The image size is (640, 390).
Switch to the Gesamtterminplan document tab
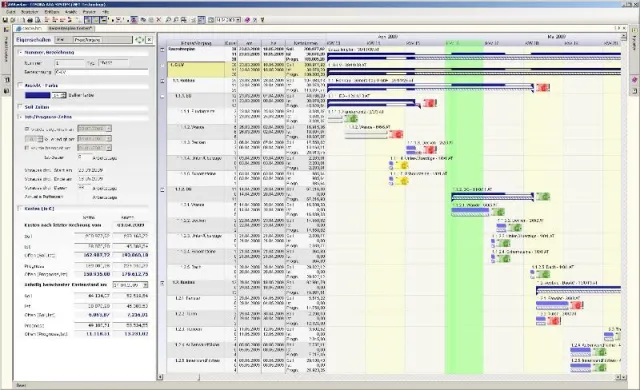pyautogui.click(x=70, y=29)
